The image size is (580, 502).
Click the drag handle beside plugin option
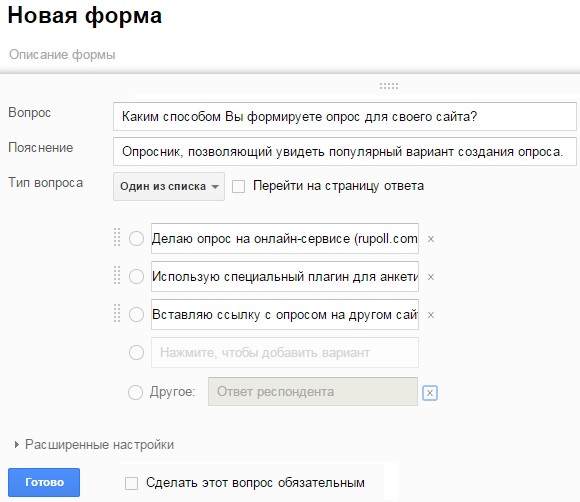click(x=117, y=275)
